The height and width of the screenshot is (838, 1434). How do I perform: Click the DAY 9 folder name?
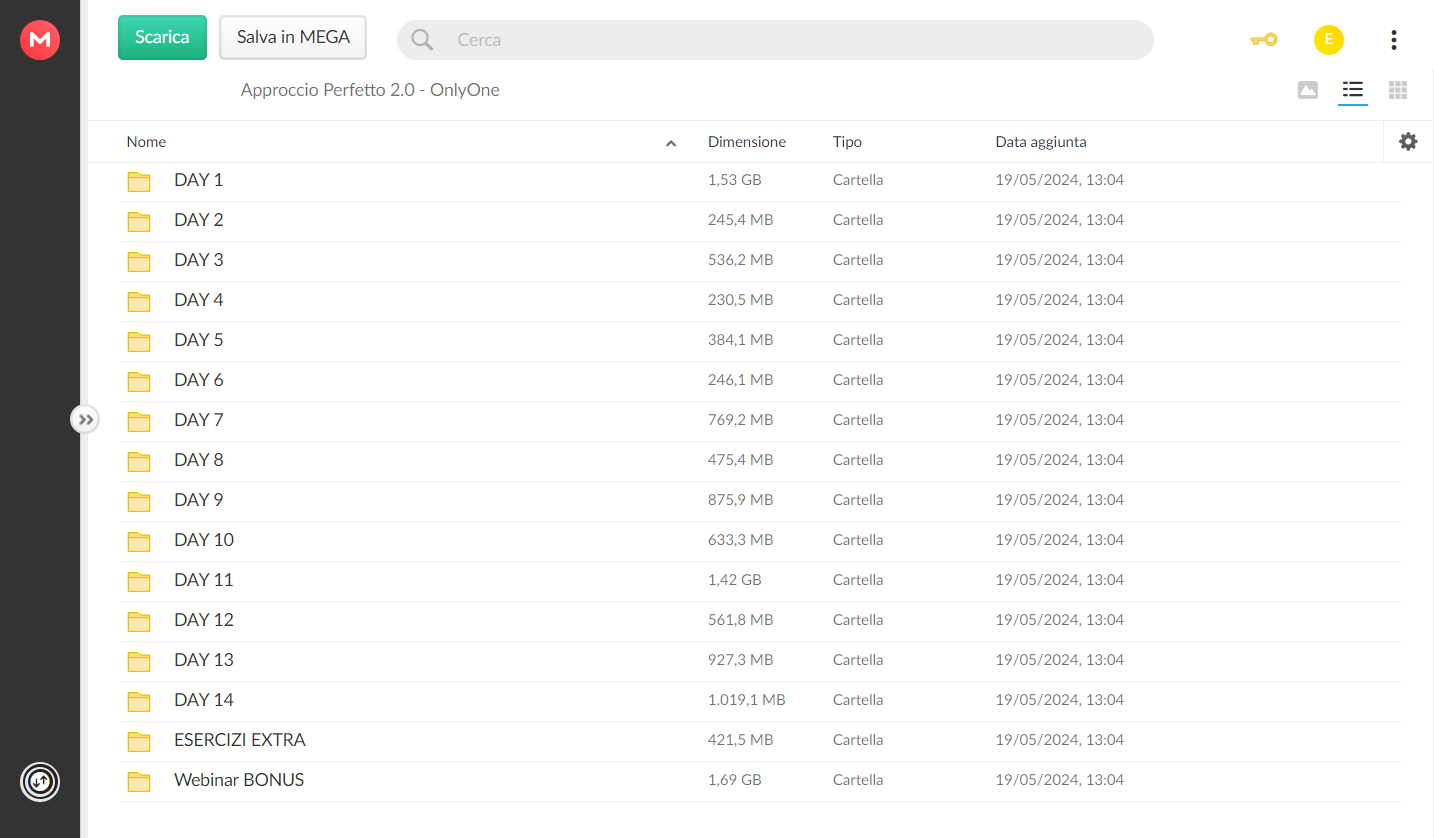[199, 500]
